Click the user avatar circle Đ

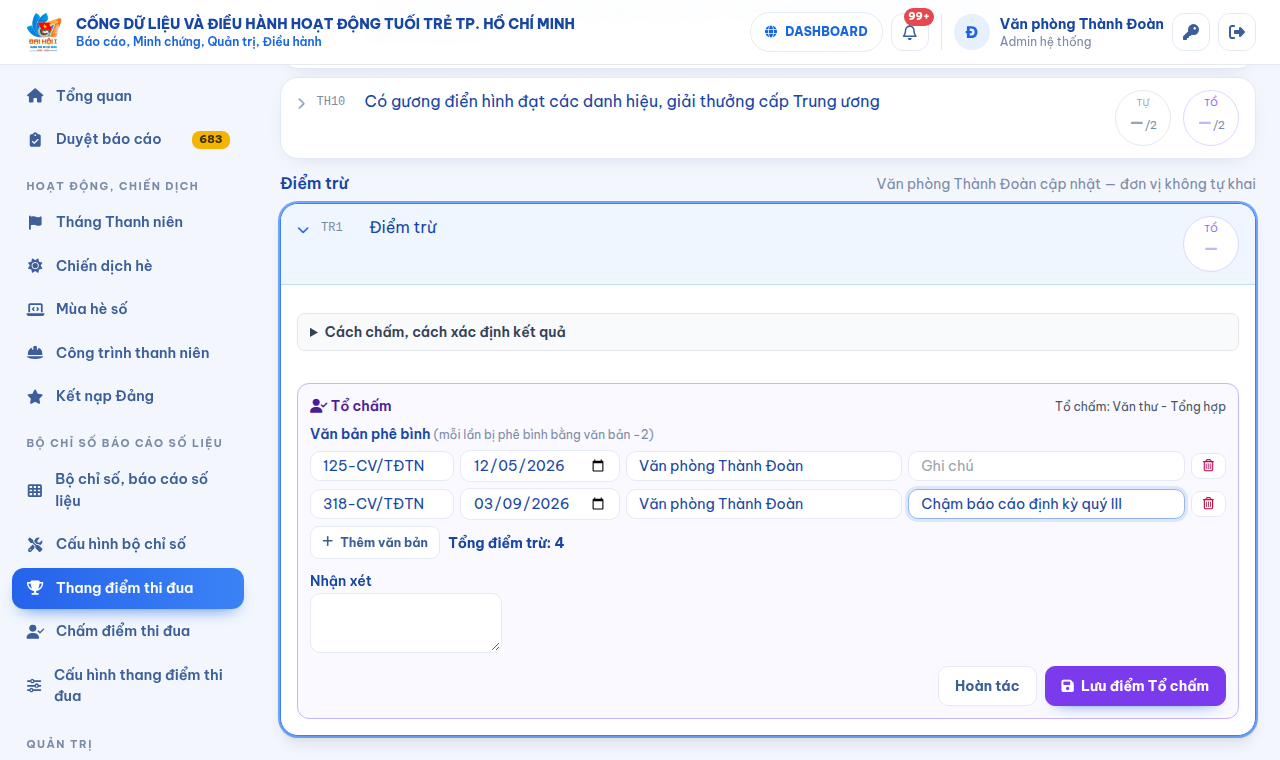click(971, 32)
